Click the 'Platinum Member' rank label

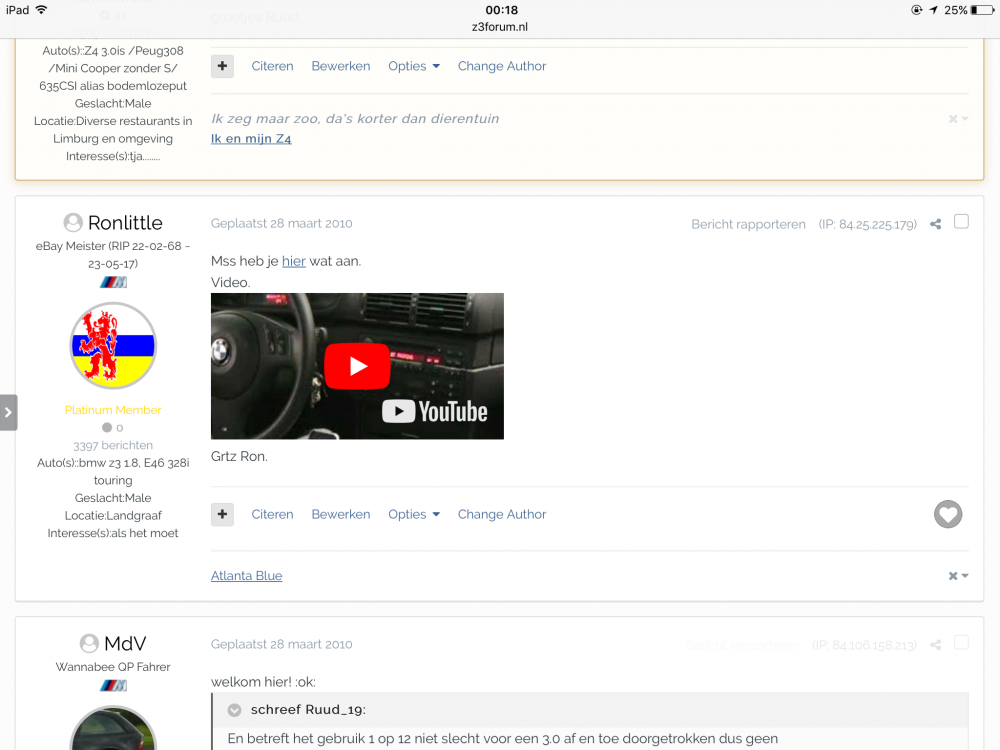(113, 410)
